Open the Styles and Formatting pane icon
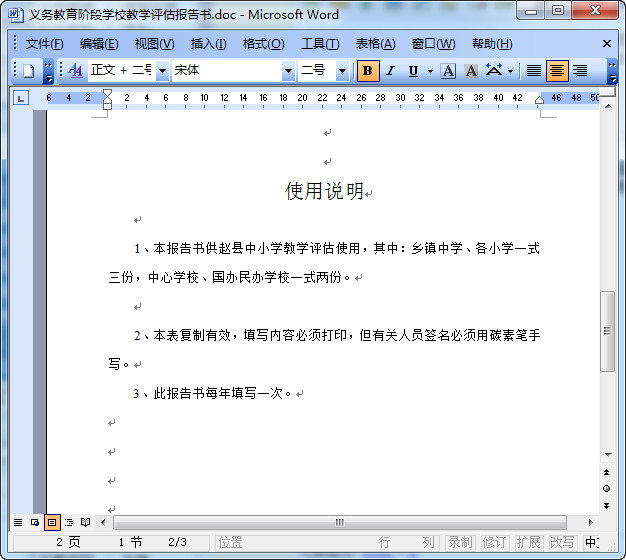This screenshot has height=560, width=626. 75,71
